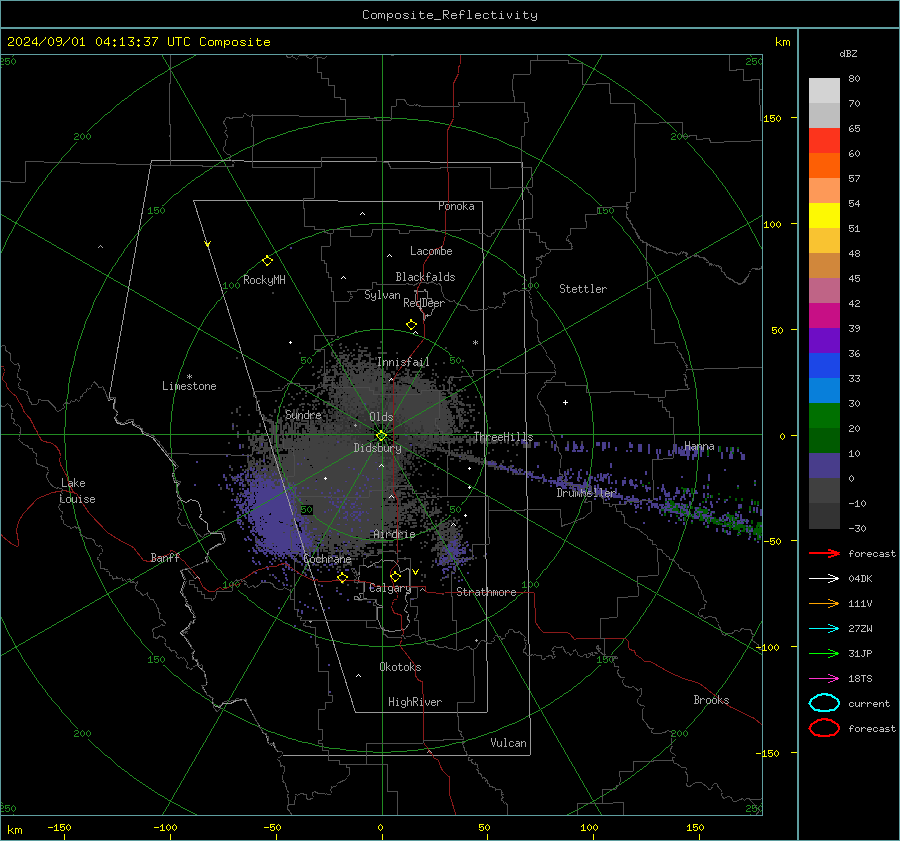Click the white 04DK arrow in legend

click(824, 578)
